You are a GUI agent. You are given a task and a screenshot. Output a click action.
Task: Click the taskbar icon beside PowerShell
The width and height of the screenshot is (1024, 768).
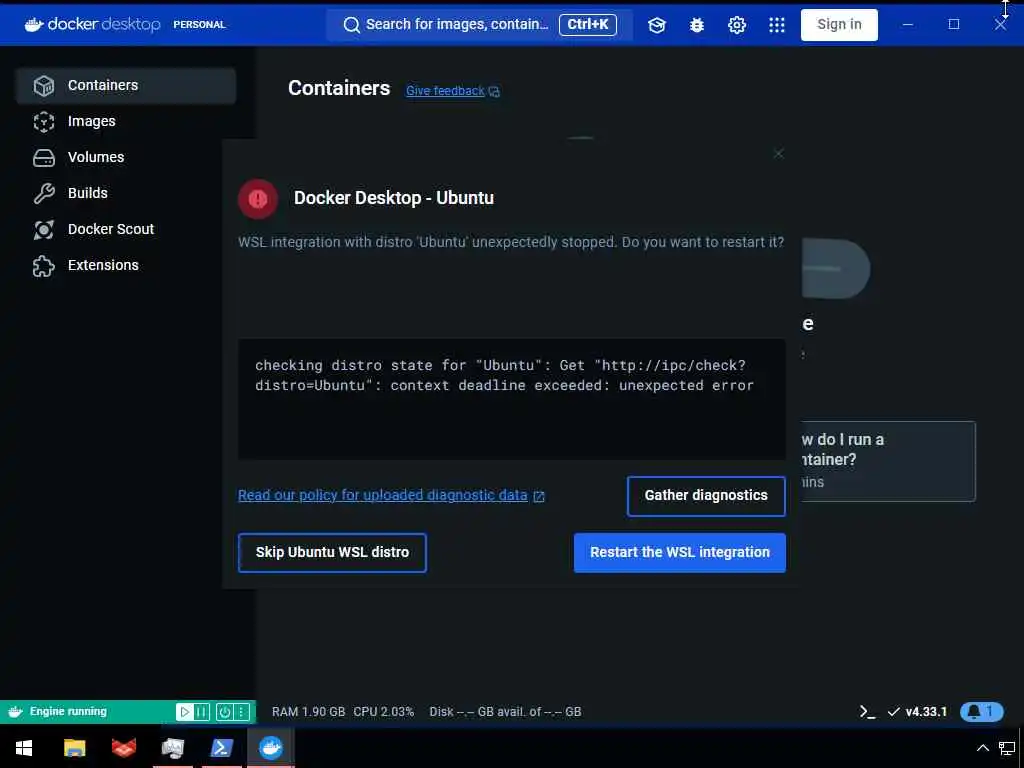172,748
